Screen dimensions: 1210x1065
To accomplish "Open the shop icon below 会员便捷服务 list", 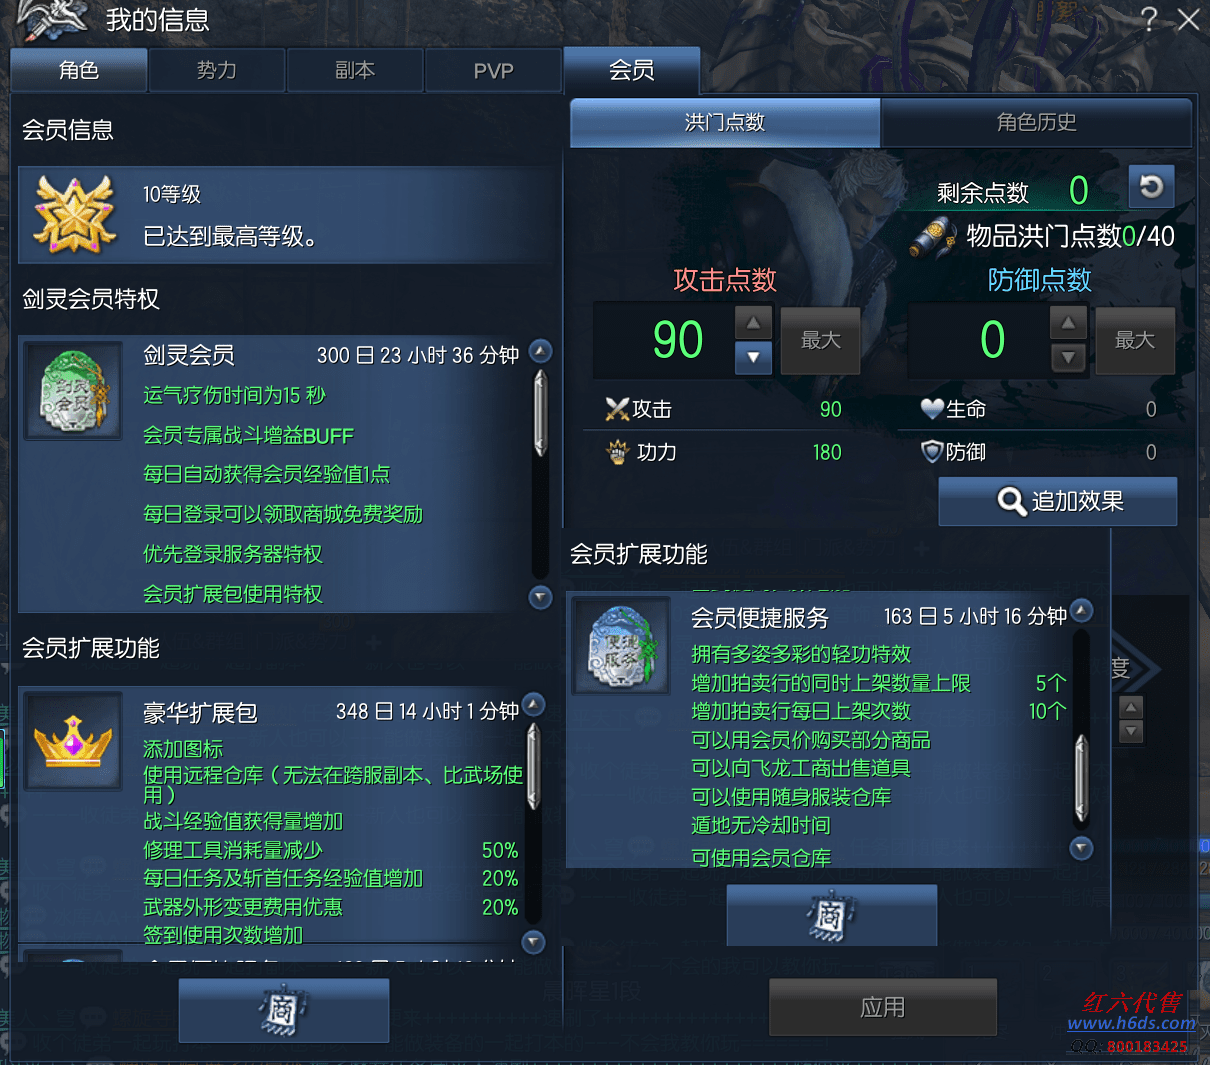I will (831, 915).
